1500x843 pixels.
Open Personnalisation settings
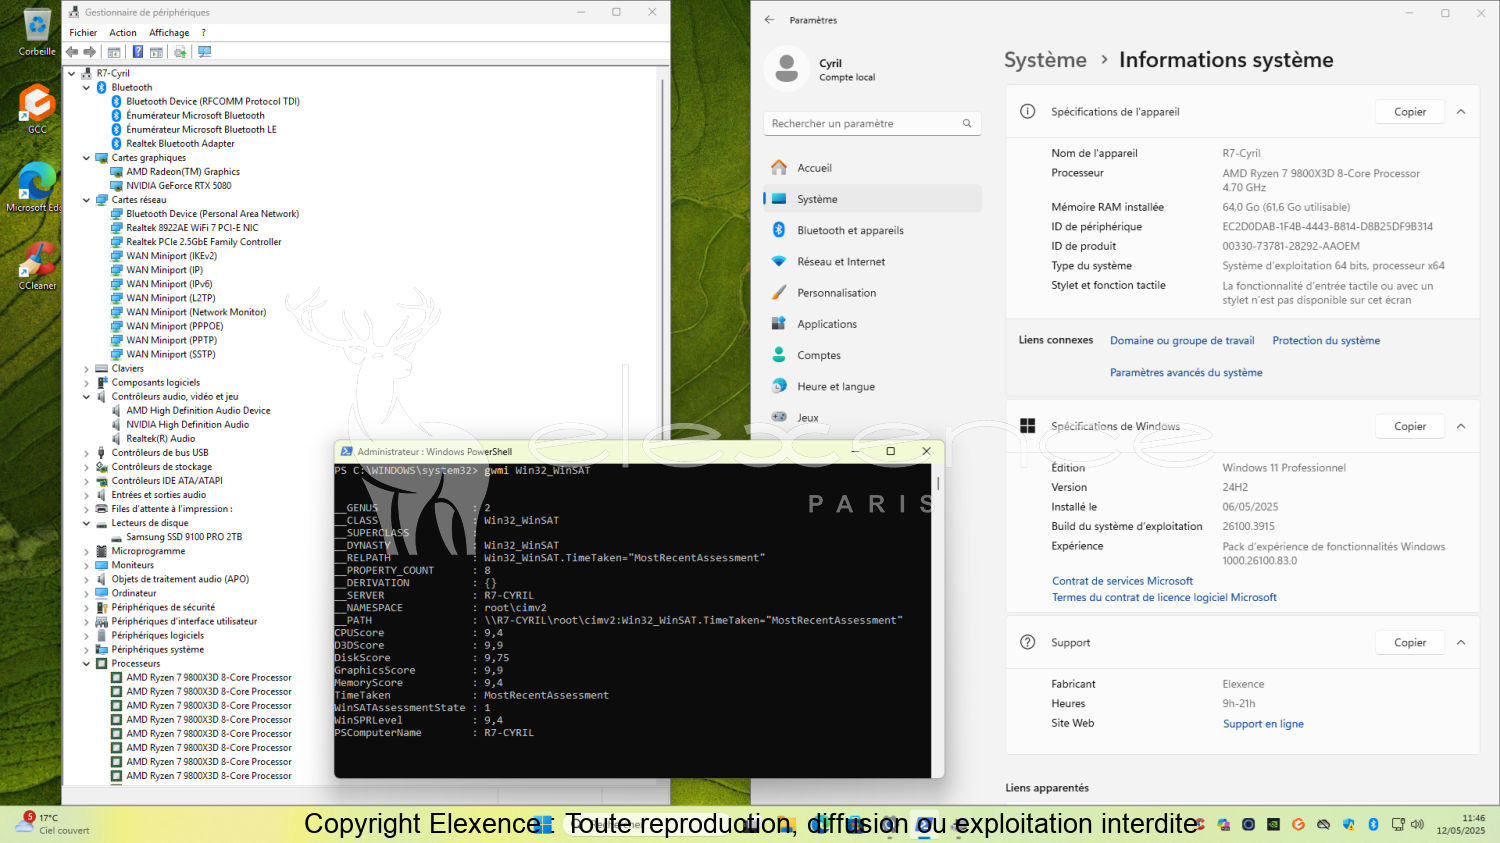872,293
